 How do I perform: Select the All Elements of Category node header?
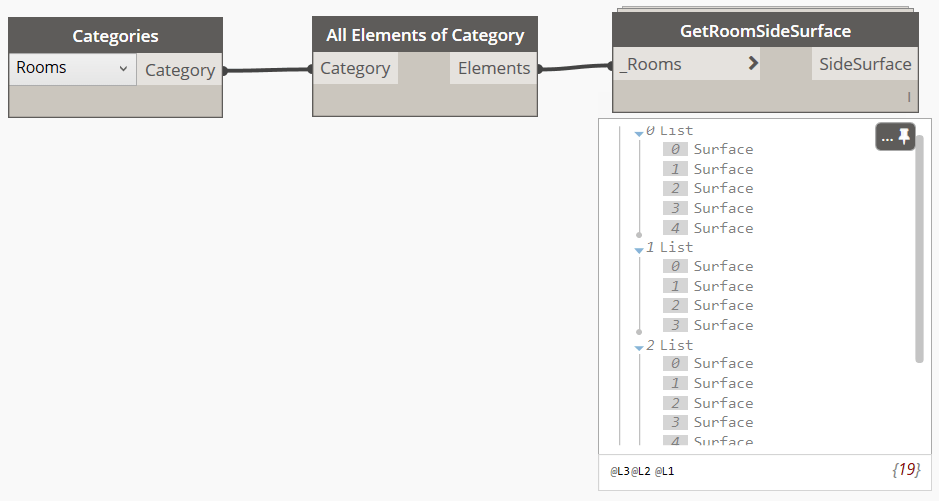pyautogui.click(x=425, y=35)
